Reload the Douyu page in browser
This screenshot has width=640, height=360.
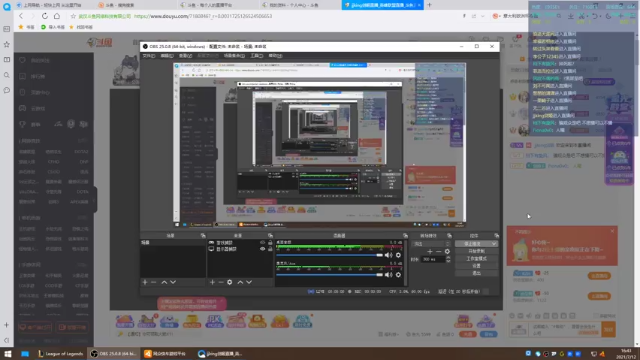44,16
